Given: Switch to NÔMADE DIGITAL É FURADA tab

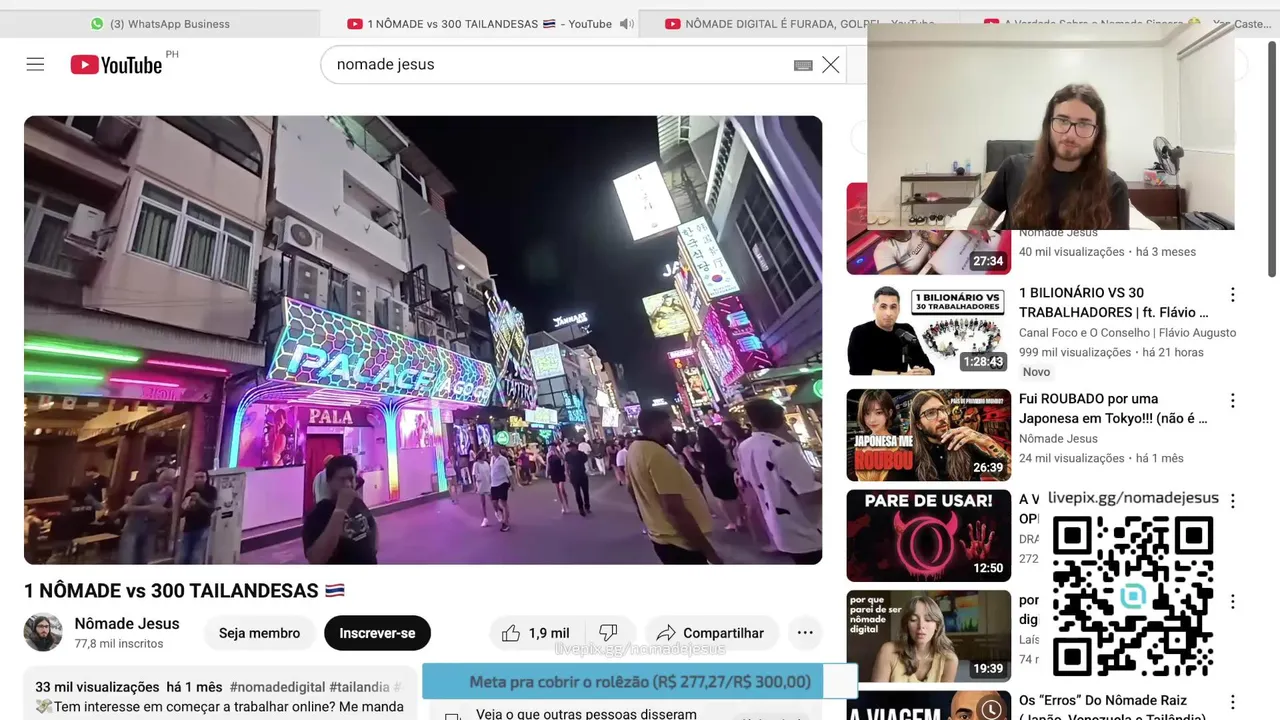Looking at the screenshot, I should (800, 24).
